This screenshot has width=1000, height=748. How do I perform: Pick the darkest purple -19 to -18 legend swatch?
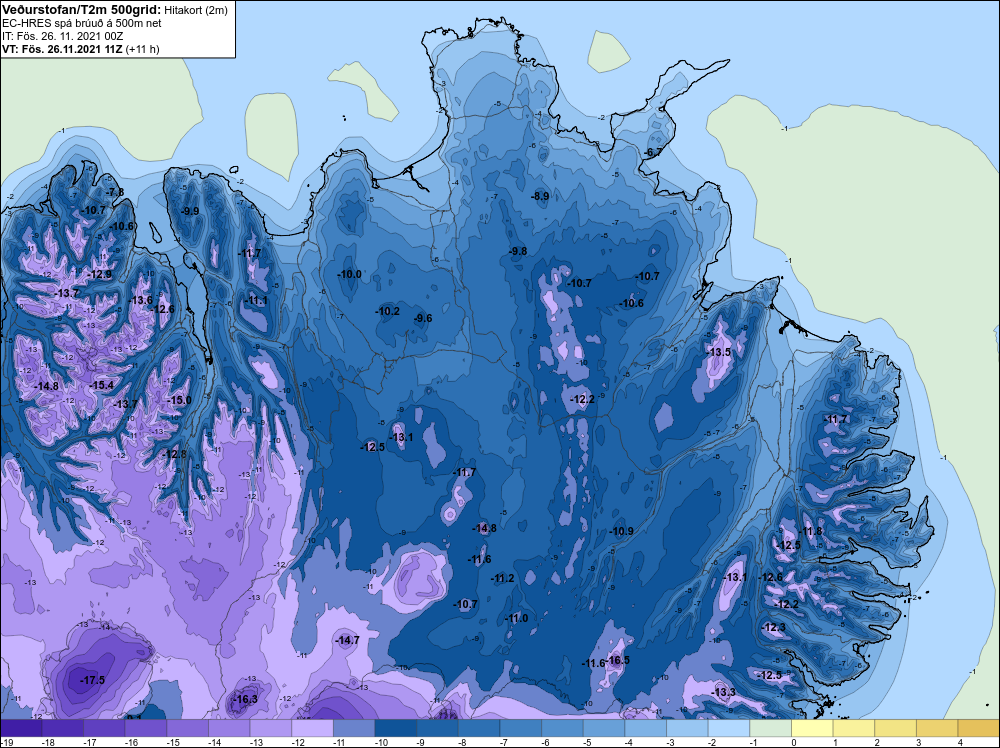[21, 728]
